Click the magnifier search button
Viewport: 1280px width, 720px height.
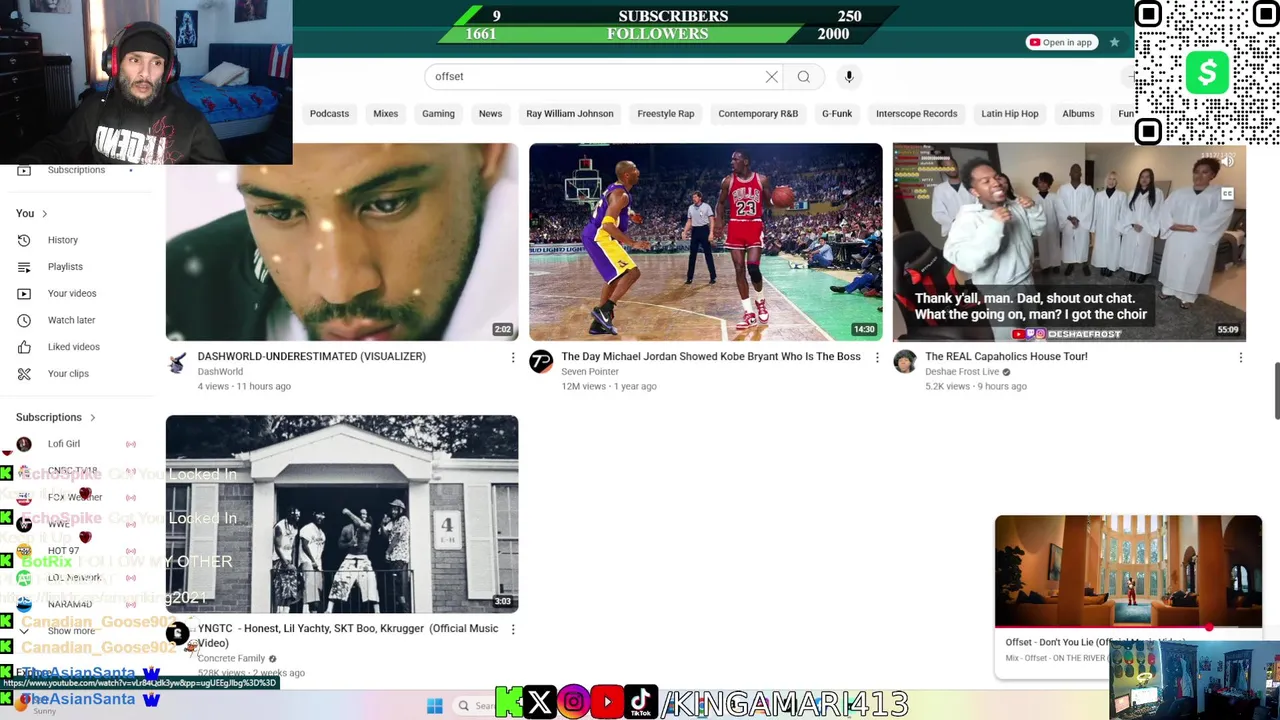pos(803,77)
